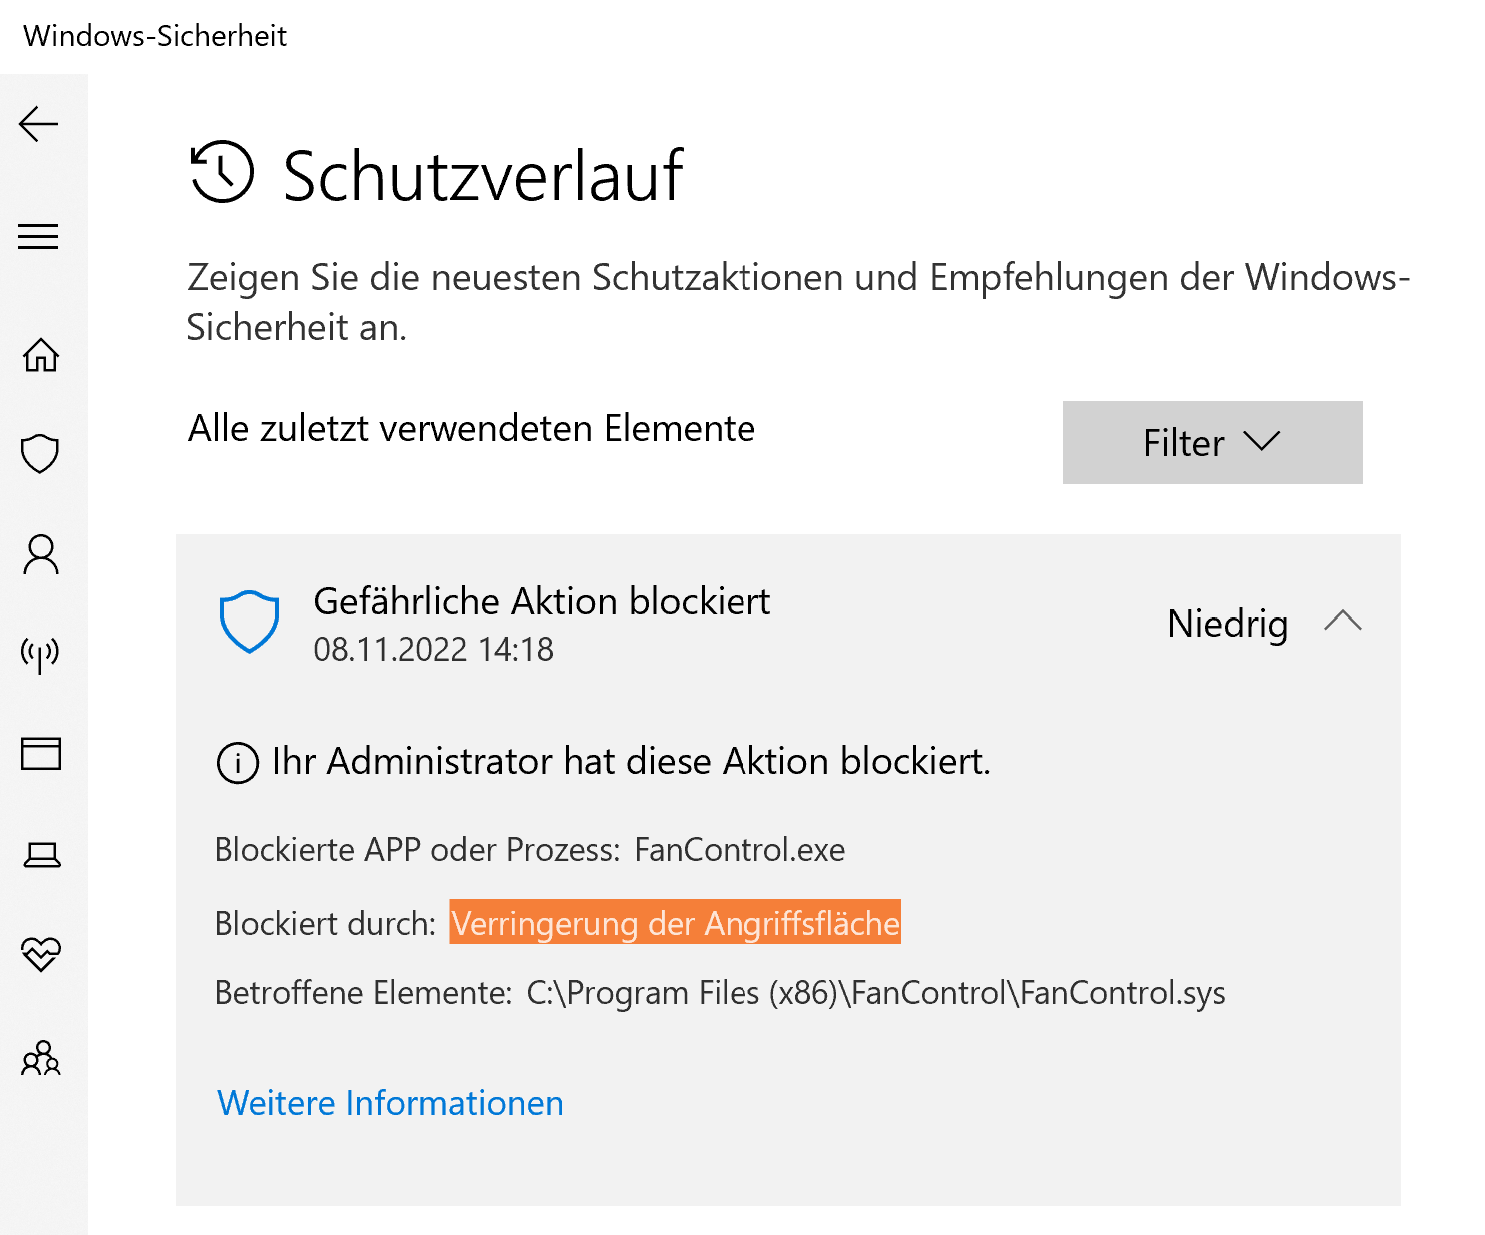Click the FanControl.sys file path
This screenshot has height=1235, width=1485.
coord(875,993)
